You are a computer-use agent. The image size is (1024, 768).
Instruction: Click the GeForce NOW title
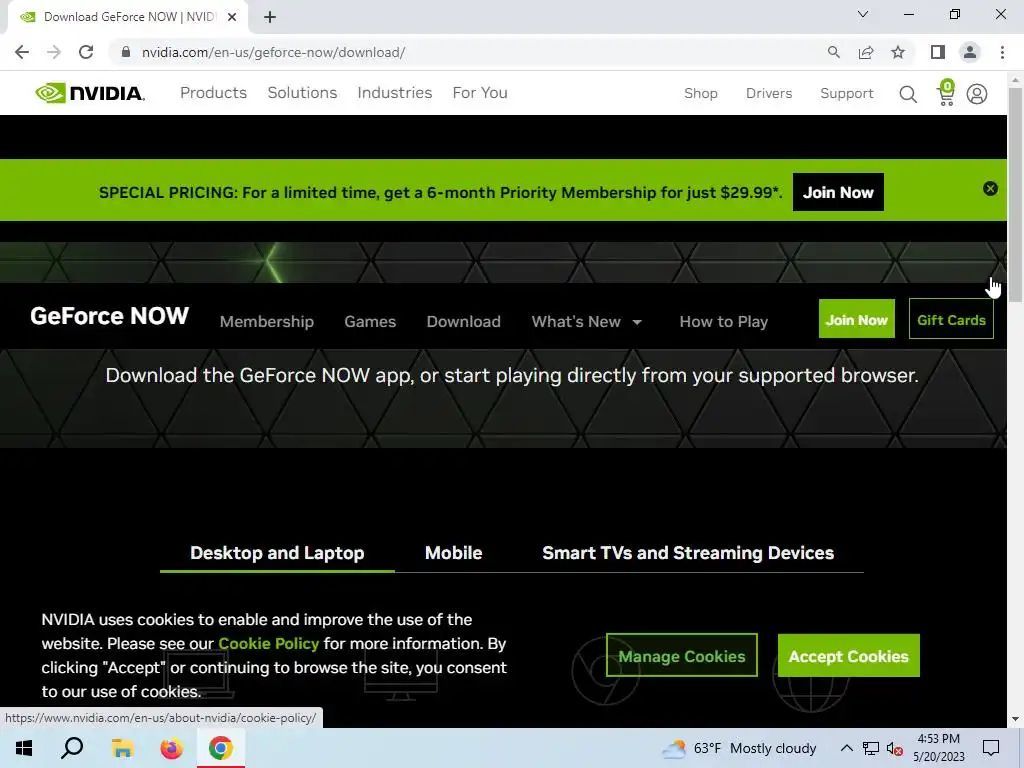point(110,316)
